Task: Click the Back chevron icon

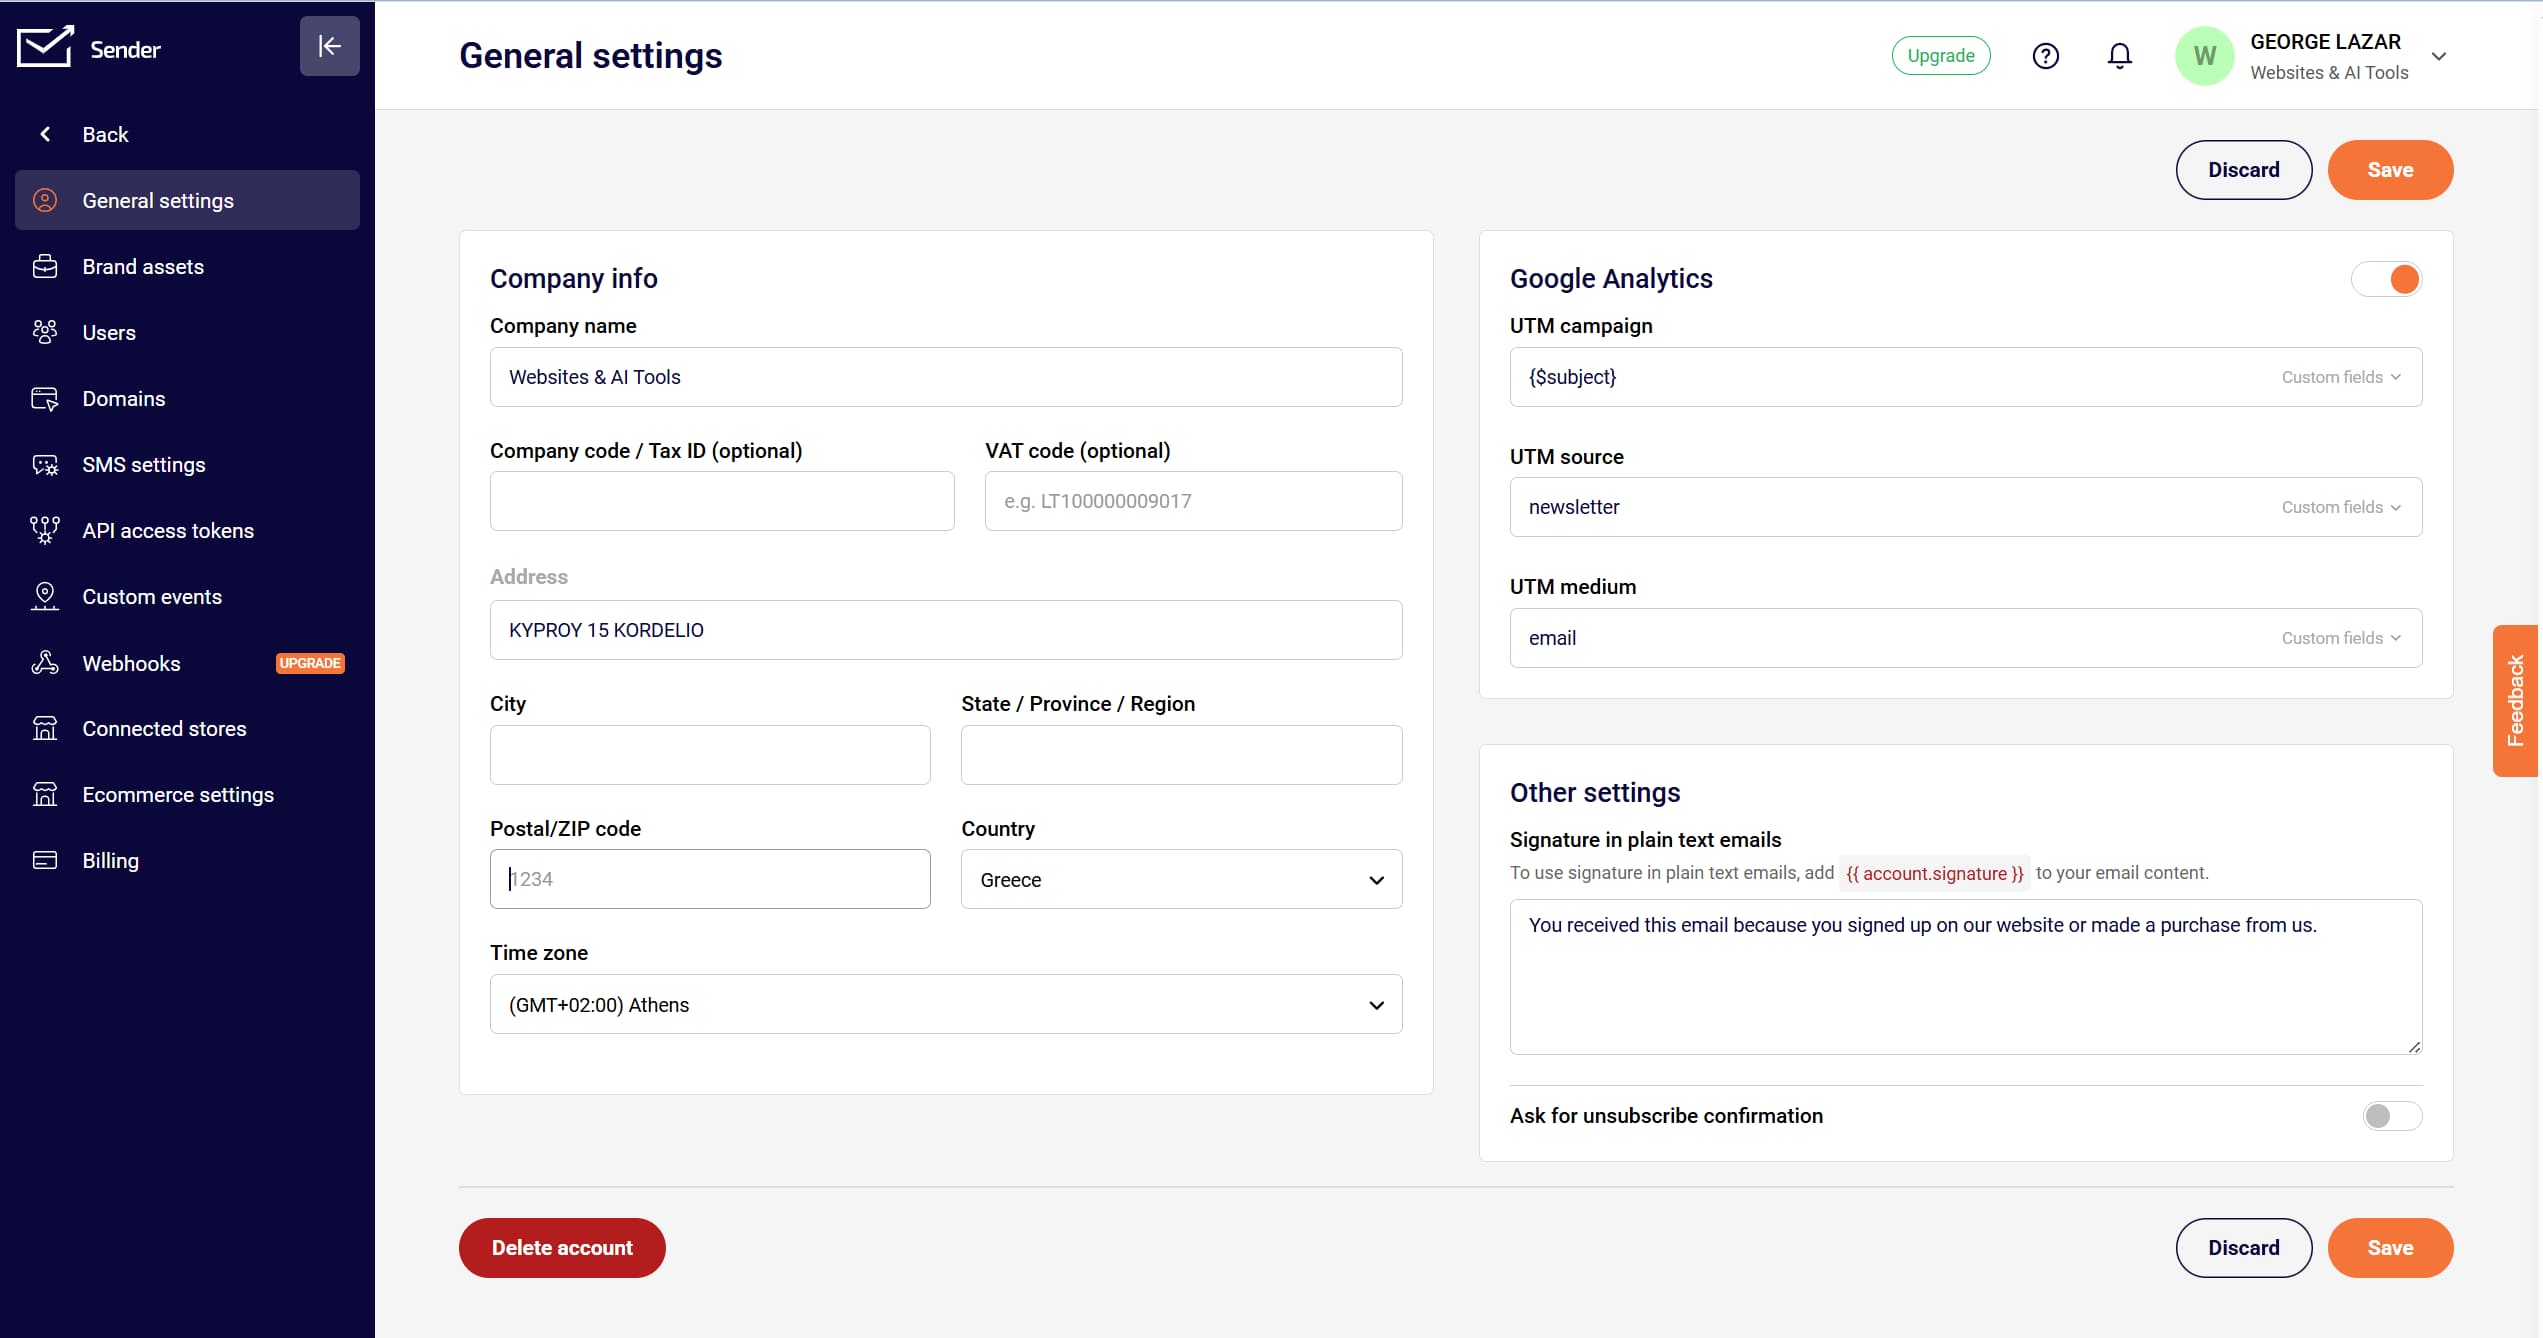Action: coord(45,134)
